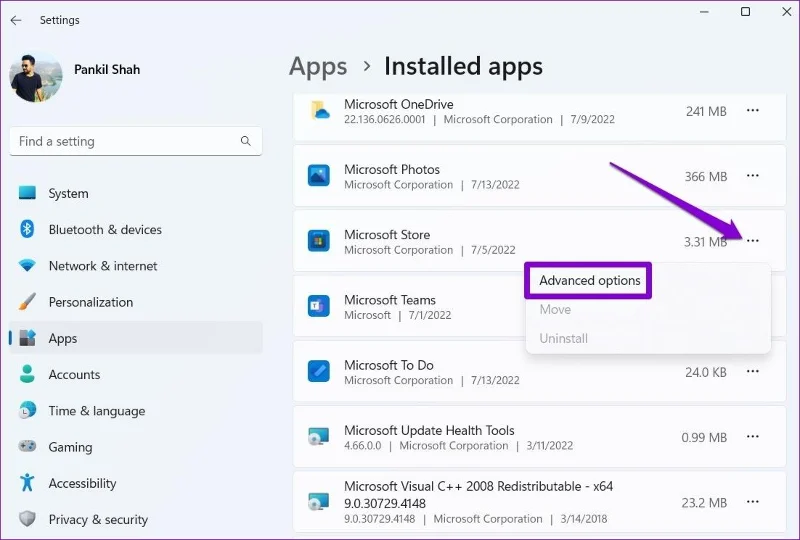Screen dimensions: 800x540
Task: Click the 241 MB size of OneDrive
Action: point(706,111)
